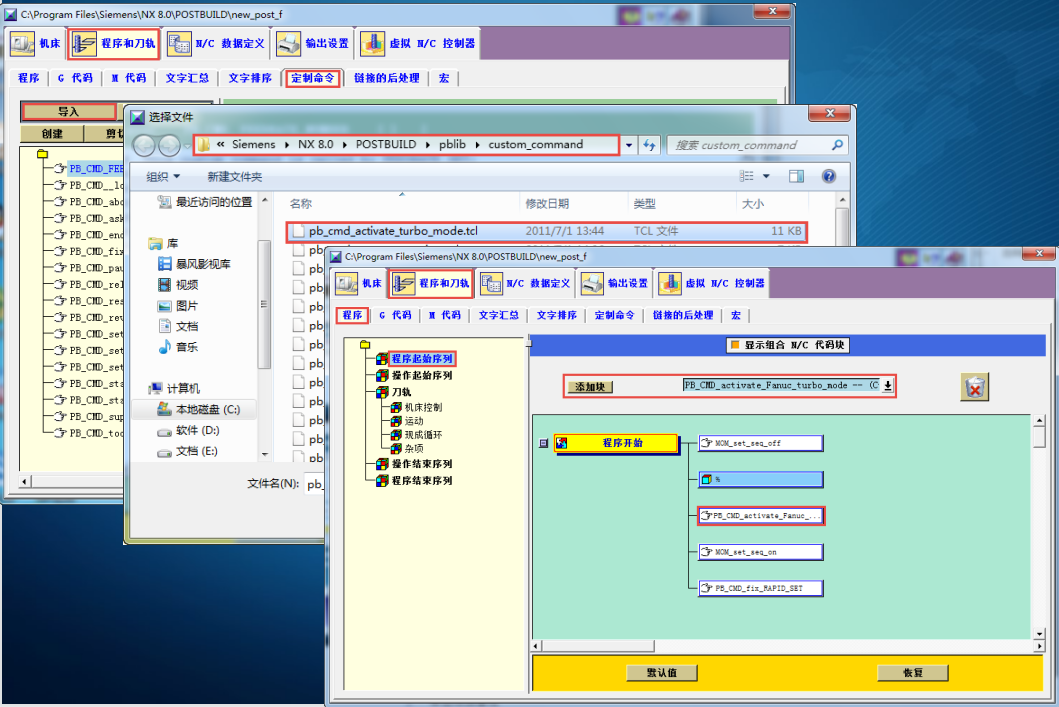Image resolution: width=1059 pixels, height=707 pixels.
Task: Open PB_CMD_activate_Fanuc_turbo_mode block dropdown
Action: (x=888, y=386)
